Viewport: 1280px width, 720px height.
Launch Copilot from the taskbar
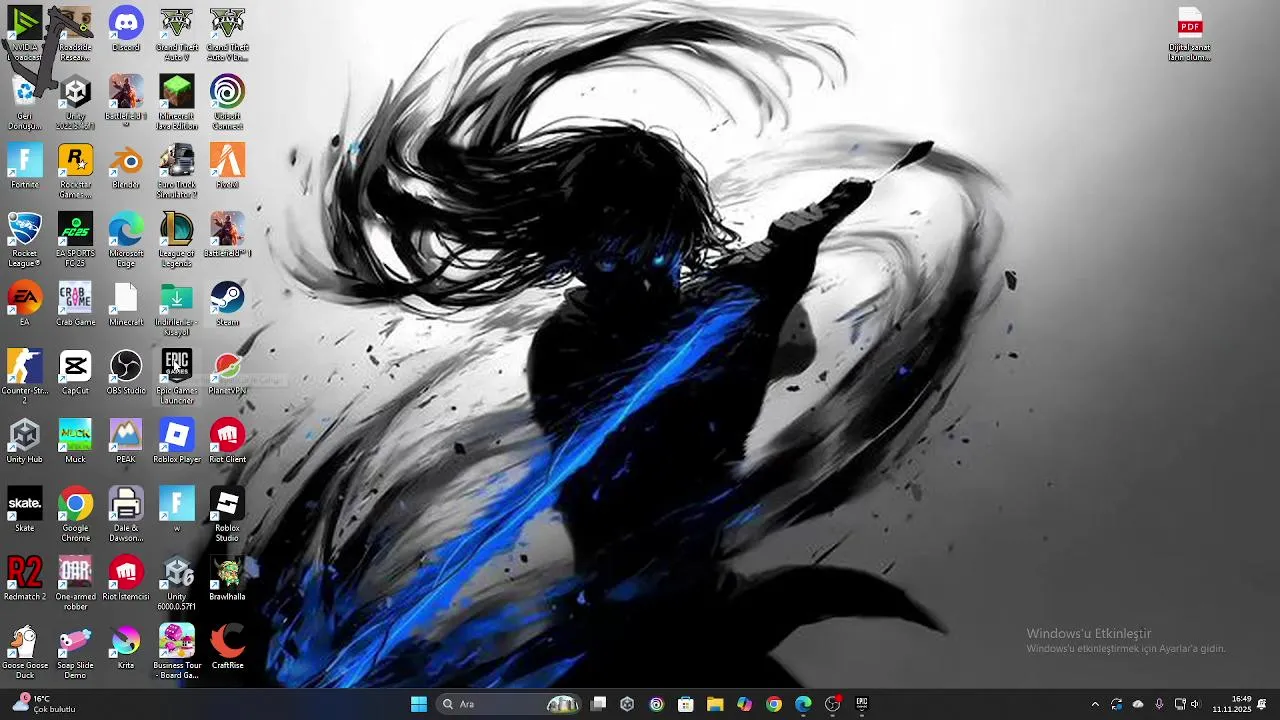pos(744,704)
